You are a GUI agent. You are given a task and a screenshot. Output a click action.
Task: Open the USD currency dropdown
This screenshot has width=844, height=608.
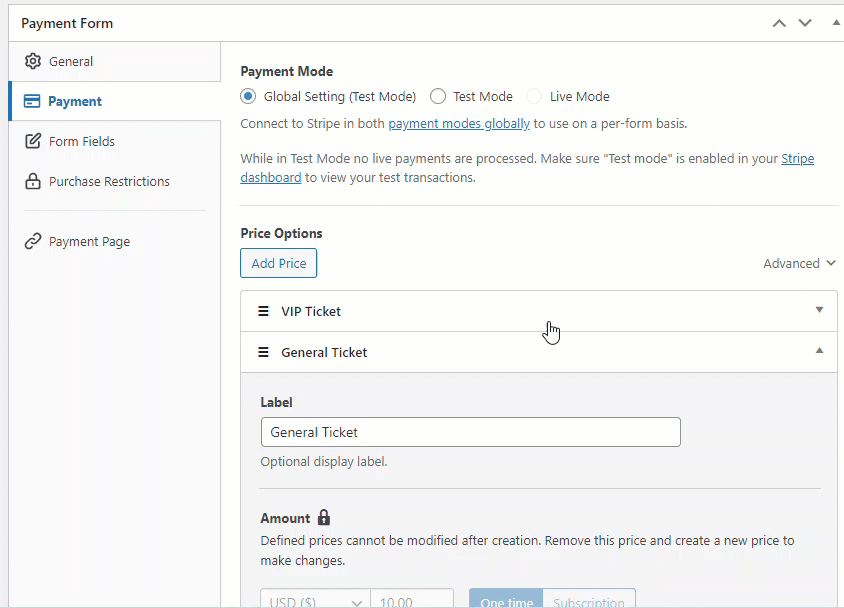pyautogui.click(x=314, y=599)
